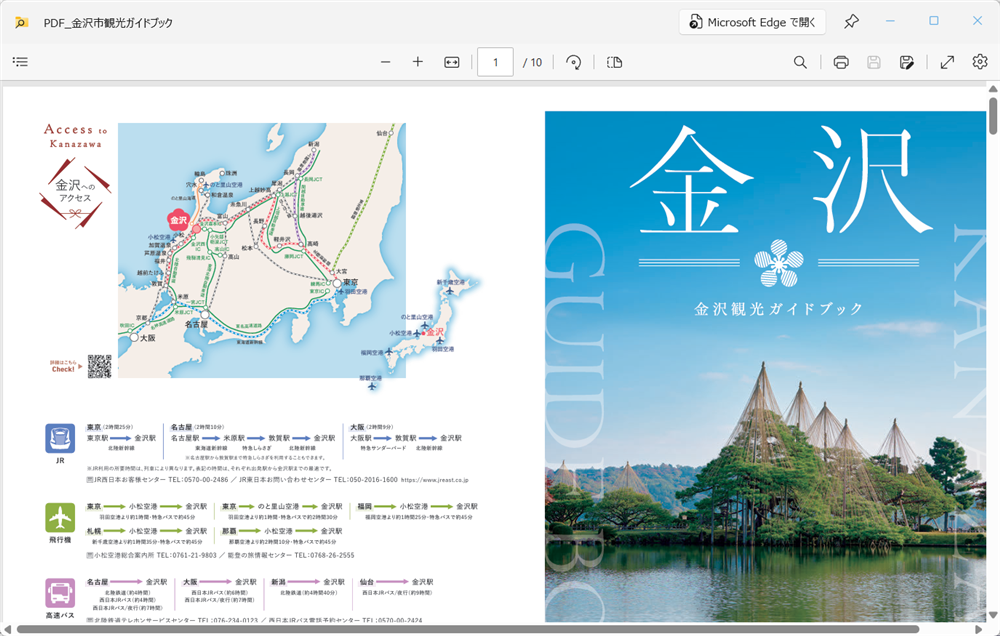
Task: Enter full screen reading mode
Action: click(947, 62)
